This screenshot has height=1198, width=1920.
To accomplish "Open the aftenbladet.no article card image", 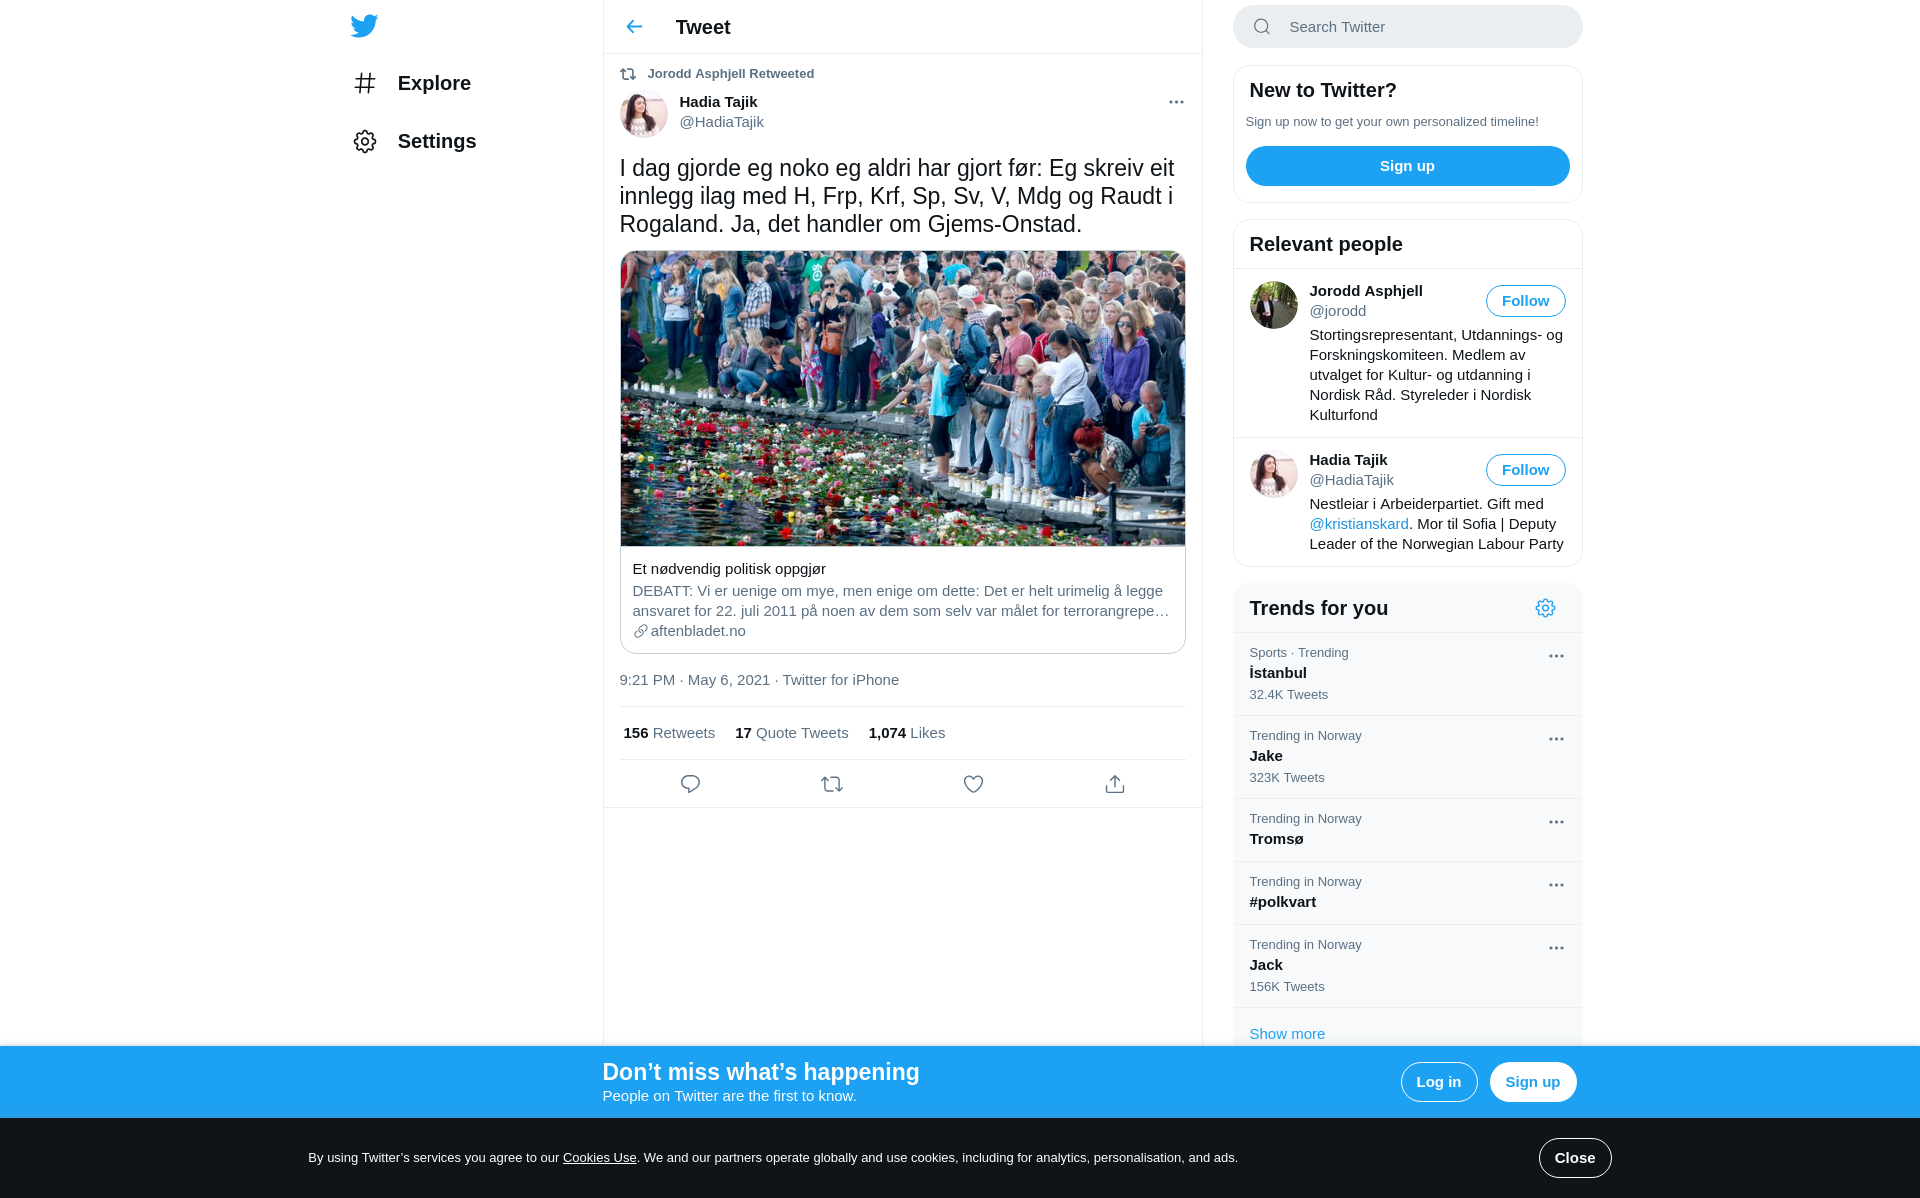I will click(902, 398).
